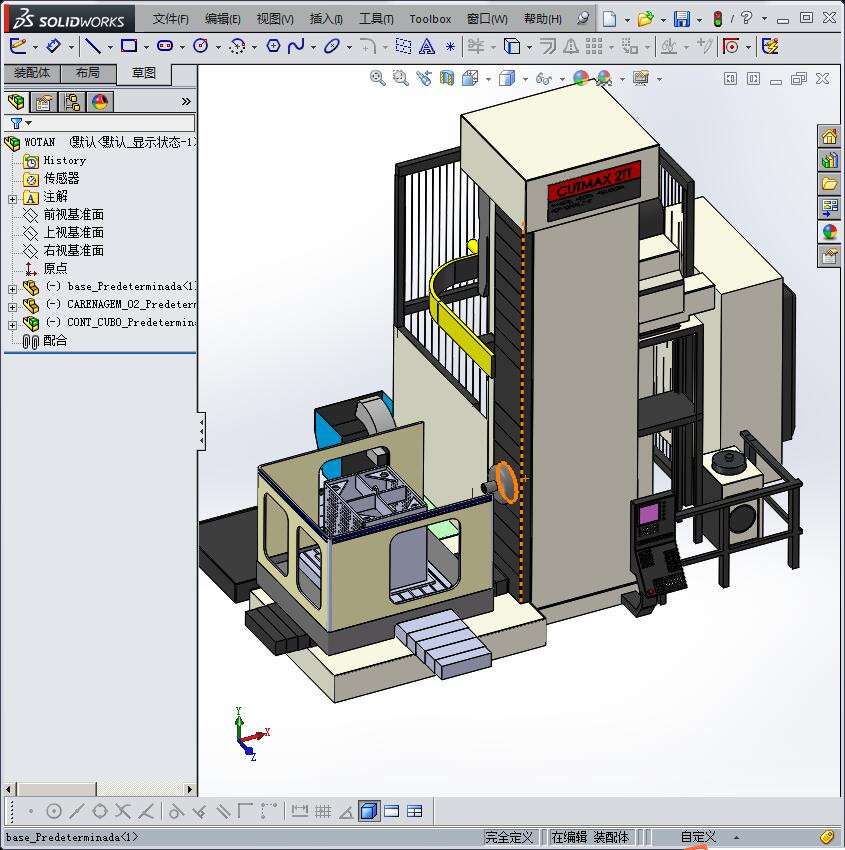Expand the 注解 annotations node

[x=12, y=199]
